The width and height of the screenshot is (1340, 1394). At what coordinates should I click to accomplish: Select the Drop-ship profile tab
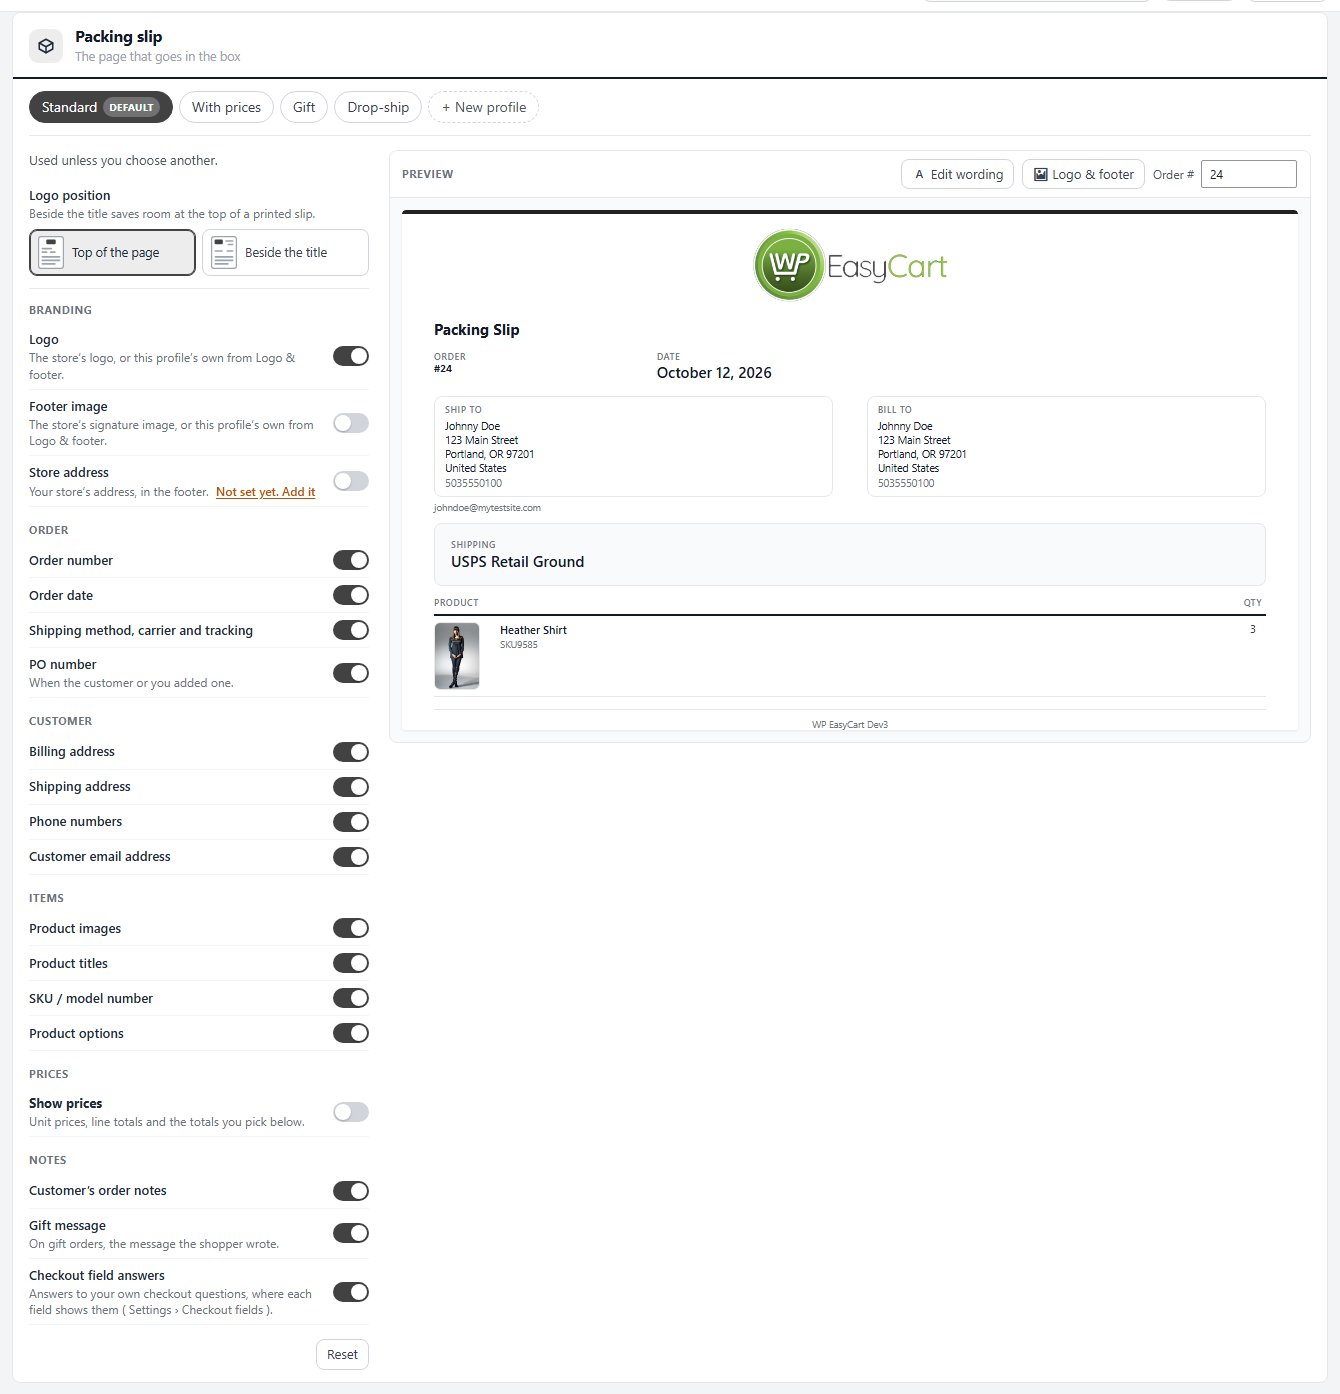(378, 107)
